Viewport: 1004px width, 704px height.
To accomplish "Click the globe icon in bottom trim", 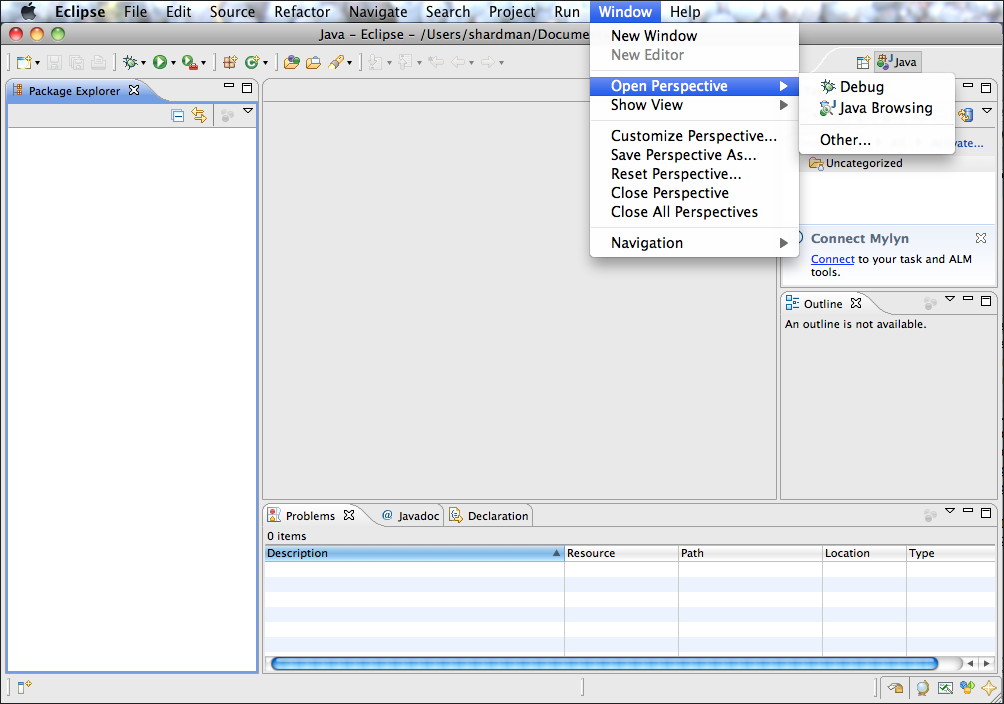I will point(922,688).
